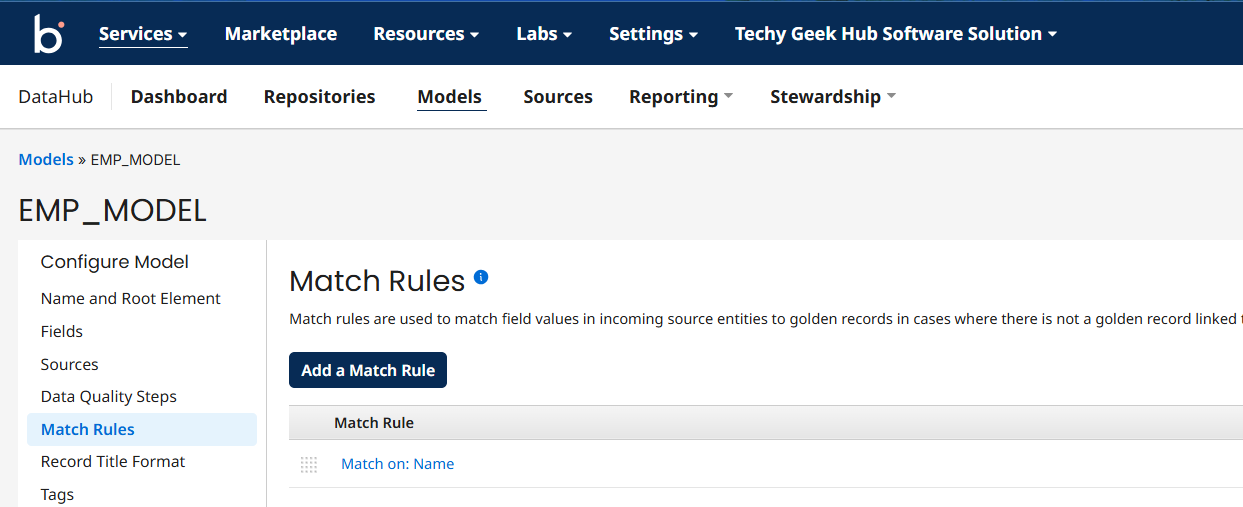Expand the Reporting dropdown

tap(680, 97)
